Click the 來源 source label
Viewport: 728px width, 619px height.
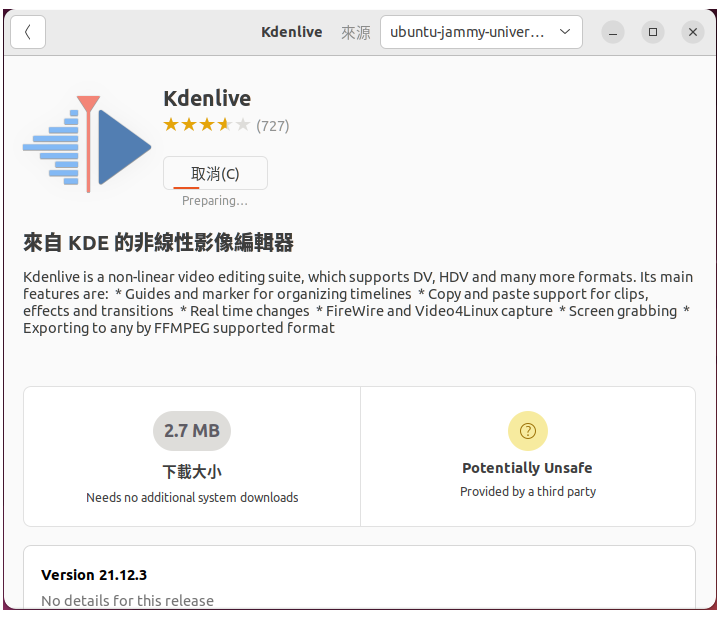[356, 33]
